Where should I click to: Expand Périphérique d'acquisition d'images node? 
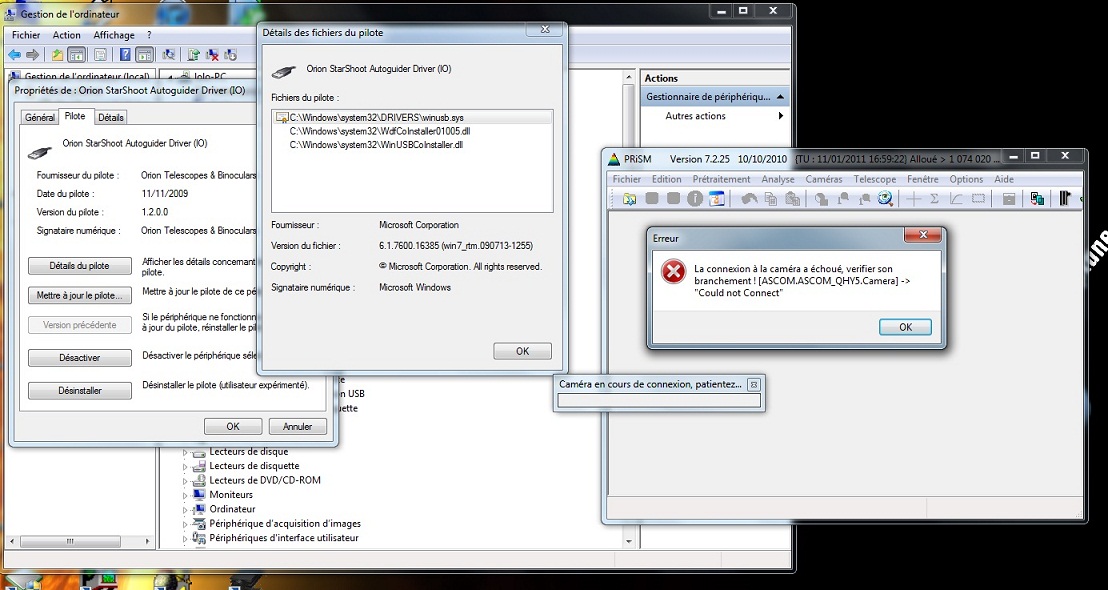(x=185, y=524)
